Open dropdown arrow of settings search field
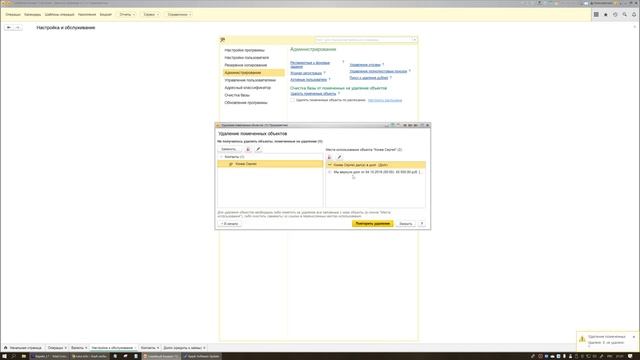This screenshot has height=360, width=640. click(x=414, y=40)
